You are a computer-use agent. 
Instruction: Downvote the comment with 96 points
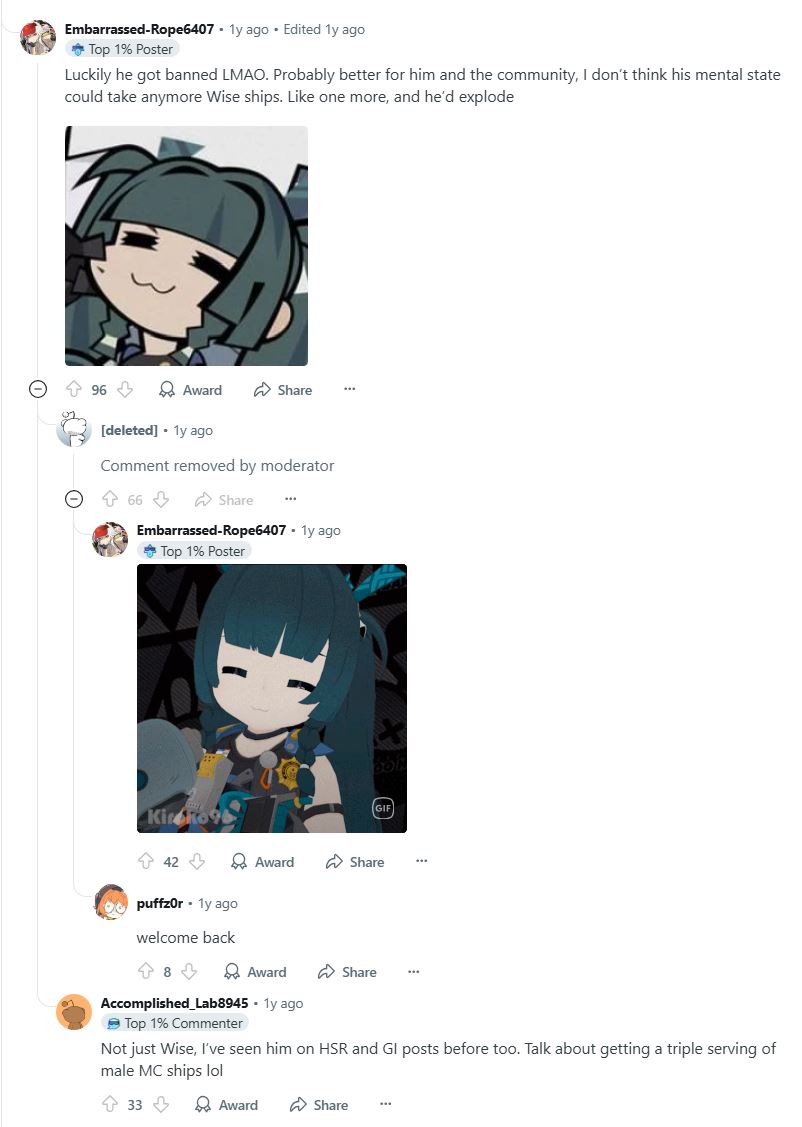pos(125,390)
